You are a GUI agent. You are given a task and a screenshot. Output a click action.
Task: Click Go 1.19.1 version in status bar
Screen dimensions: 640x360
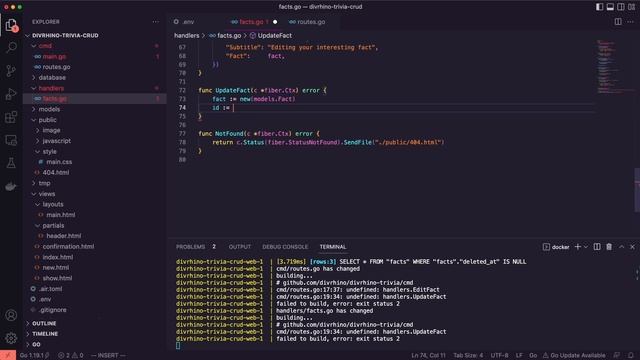(x=34, y=355)
